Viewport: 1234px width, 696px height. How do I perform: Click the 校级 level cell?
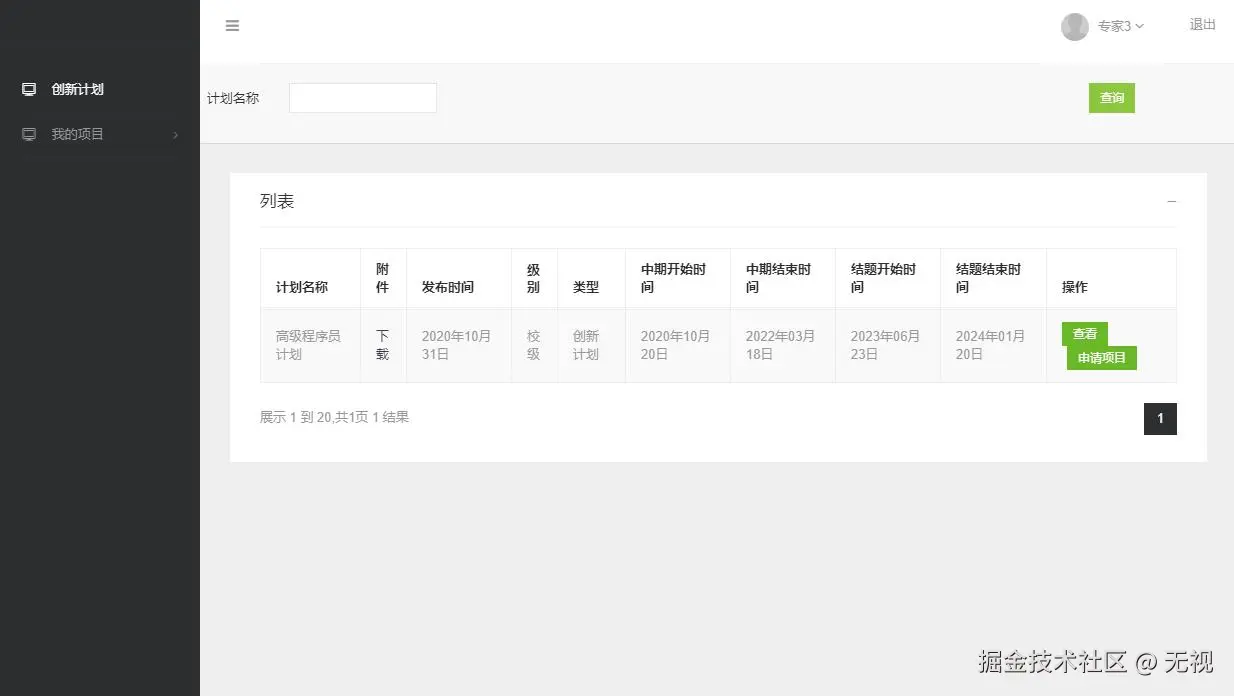click(x=533, y=345)
